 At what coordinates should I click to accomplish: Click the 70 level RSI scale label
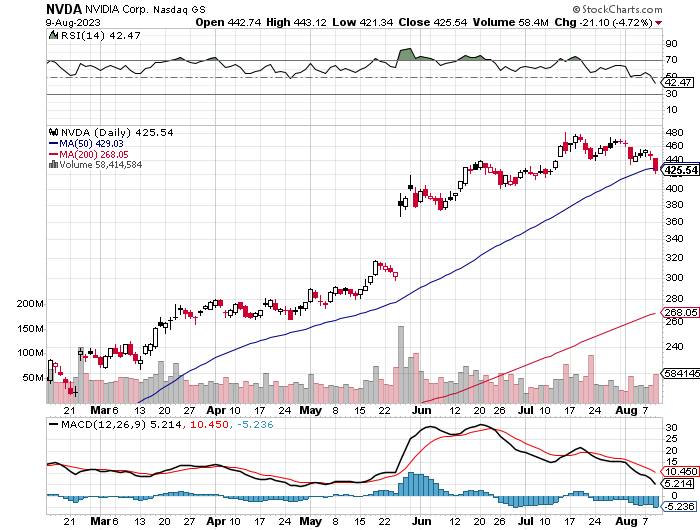671,59
